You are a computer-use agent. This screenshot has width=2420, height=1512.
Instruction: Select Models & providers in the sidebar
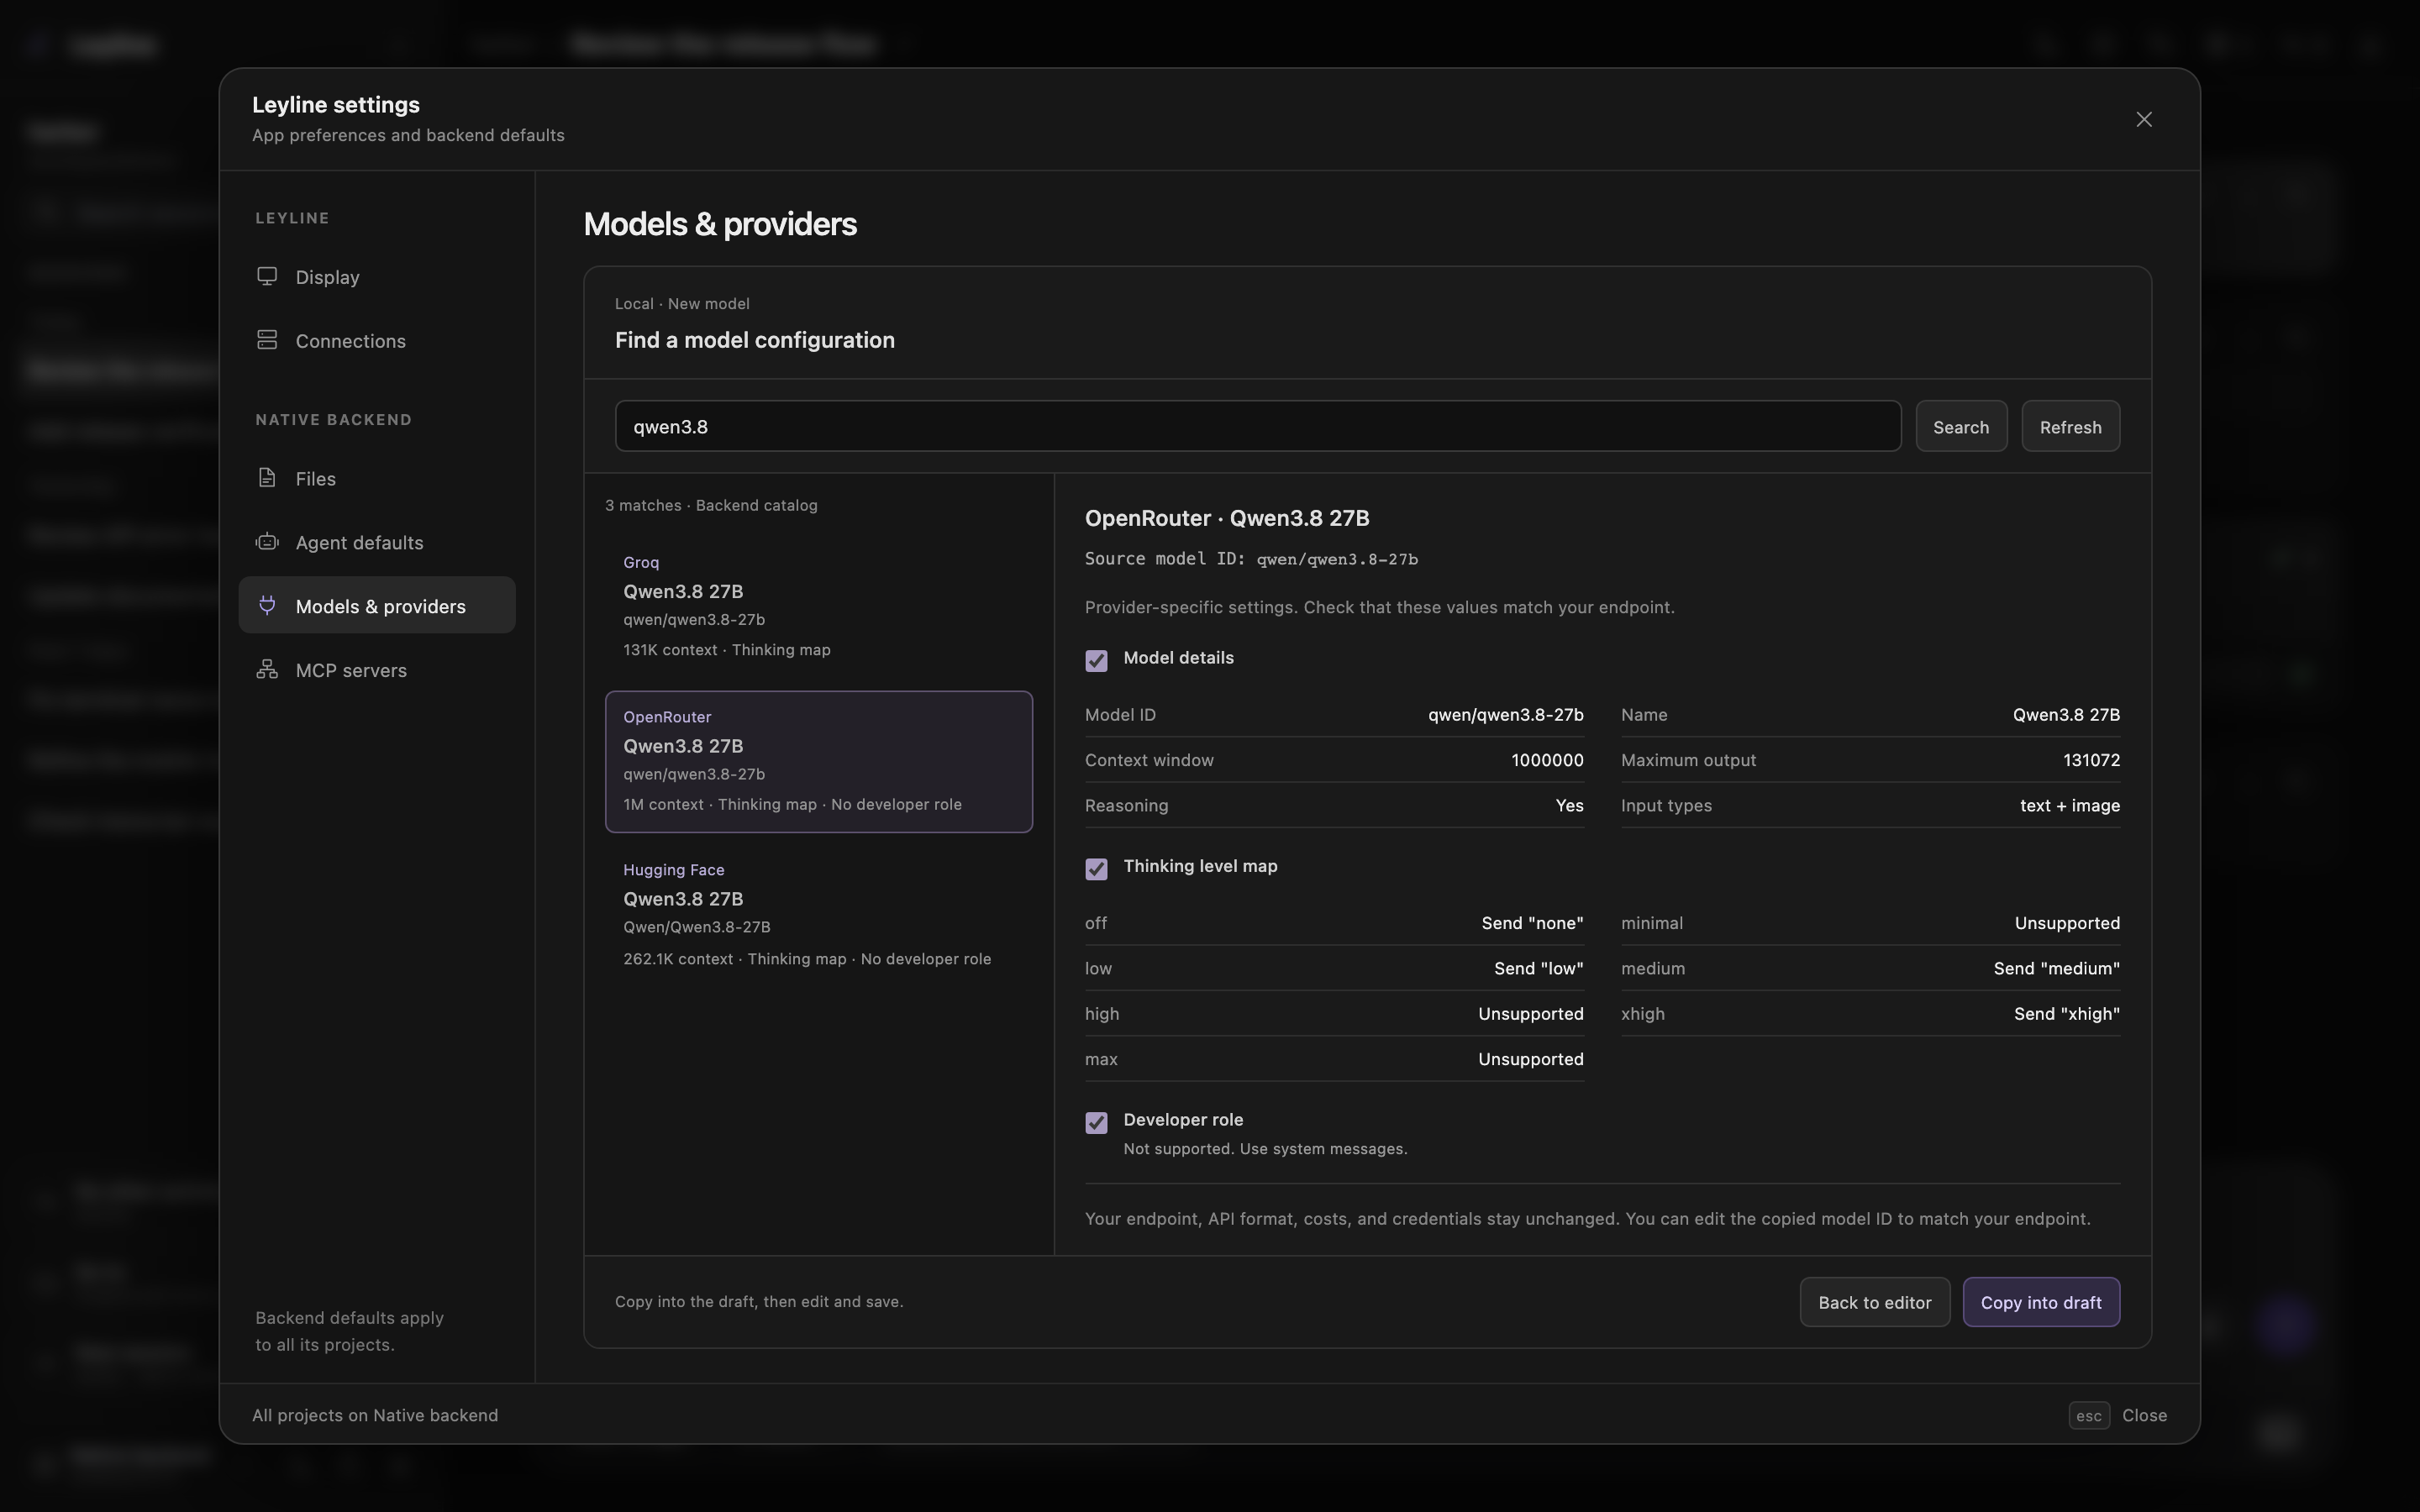(x=377, y=605)
